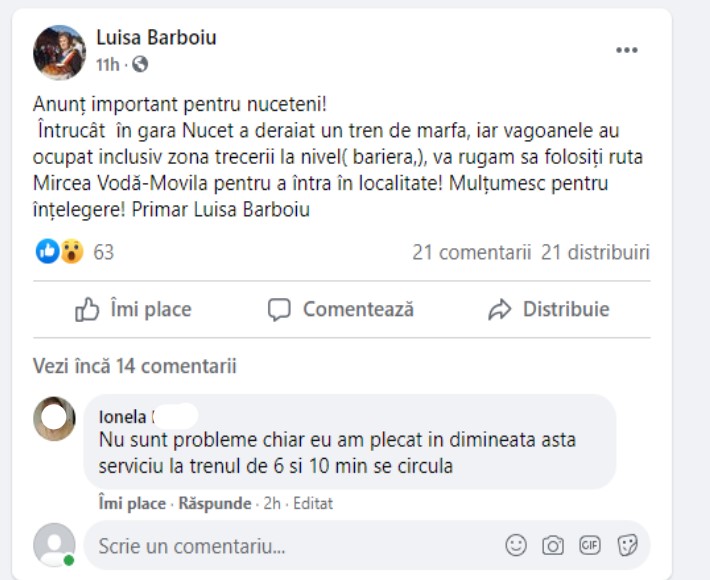Insert a GIF using the GIF icon
The height and width of the screenshot is (580, 710).
pos(590,546)
